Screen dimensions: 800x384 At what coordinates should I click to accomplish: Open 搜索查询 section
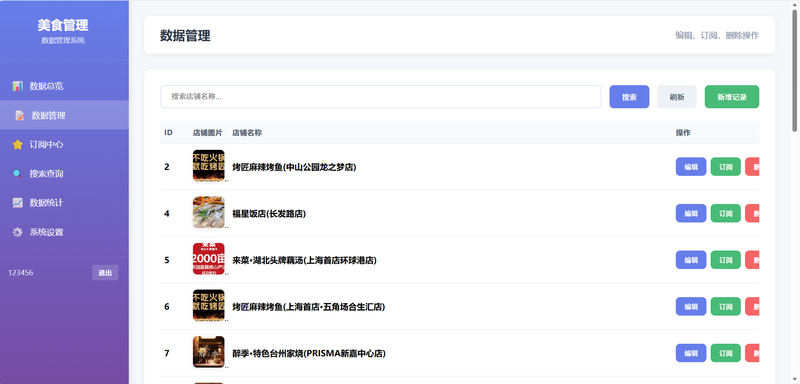click(x=64, y=173)
